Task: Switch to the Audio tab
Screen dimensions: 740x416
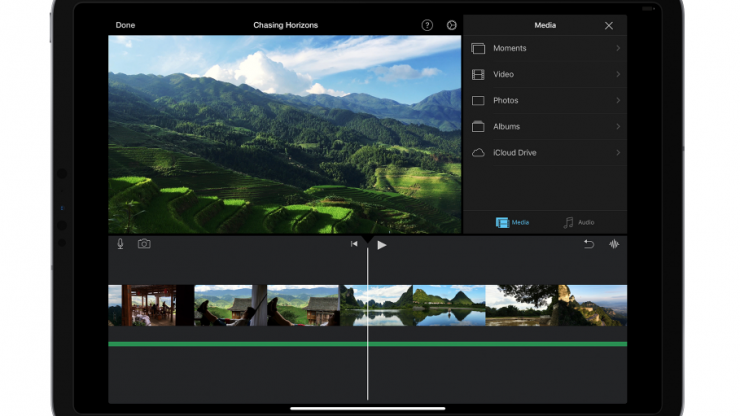Action: click(x=578, y=222)
